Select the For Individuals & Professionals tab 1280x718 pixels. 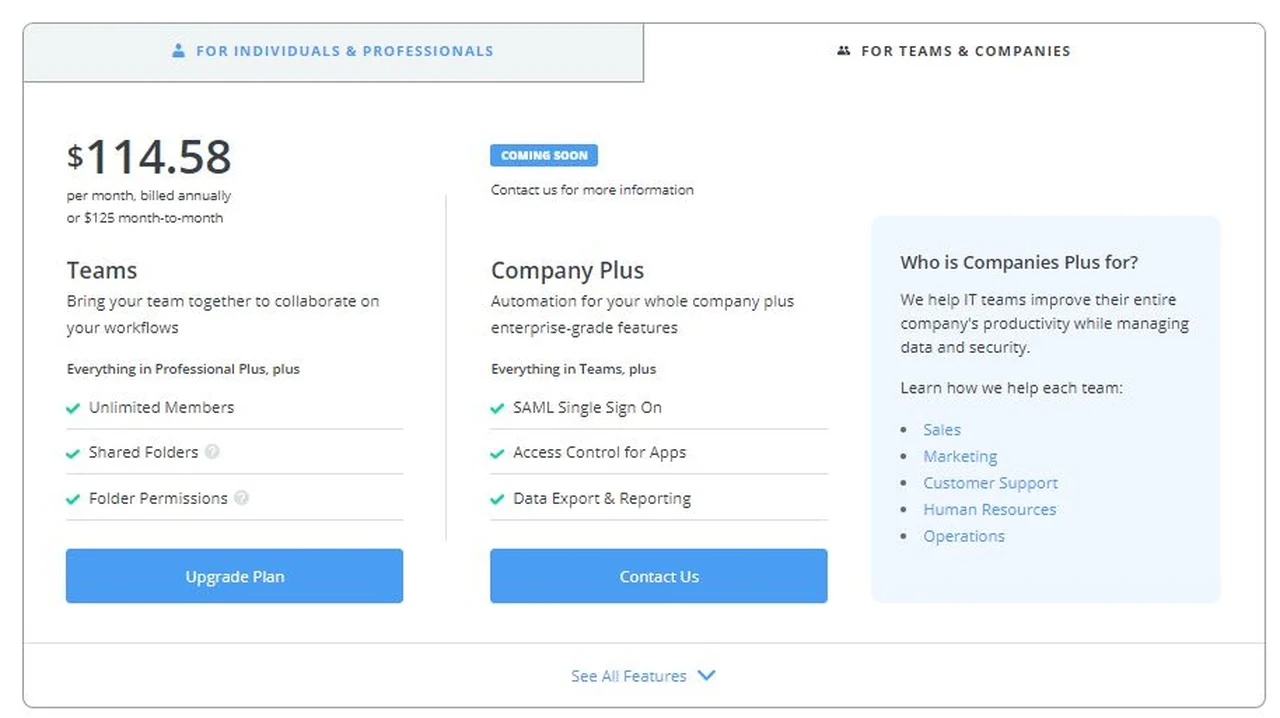332,50
